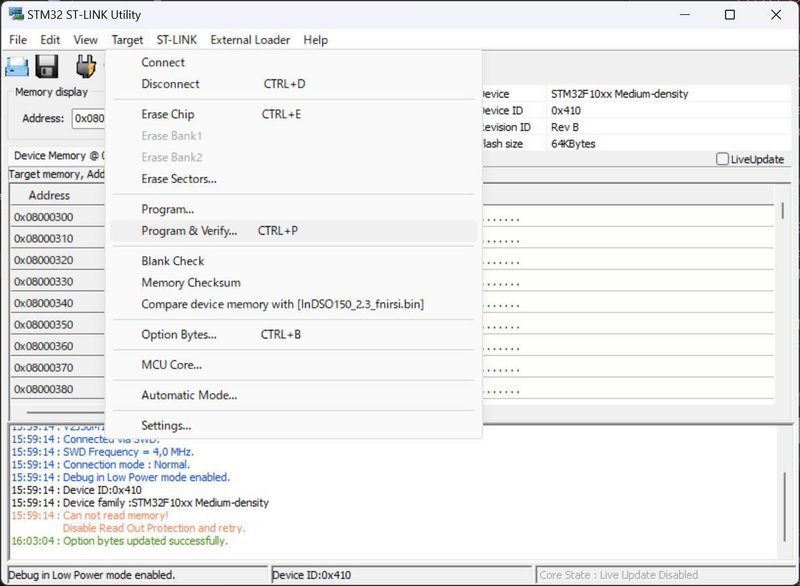800x586 pixels.
Task: Select memory row 0x08000320
Action: tap(57, 260)
